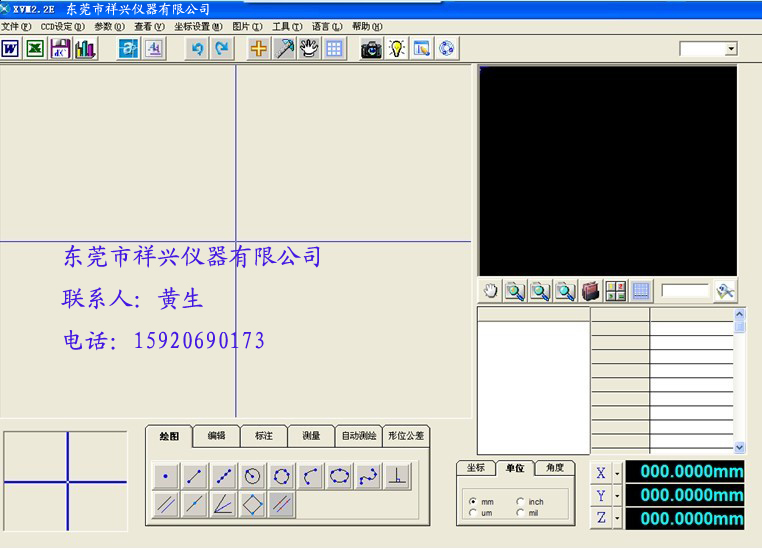
Task: Open the bar chart statistics icon
Action: pyautogui.click(x=85, y=49)
